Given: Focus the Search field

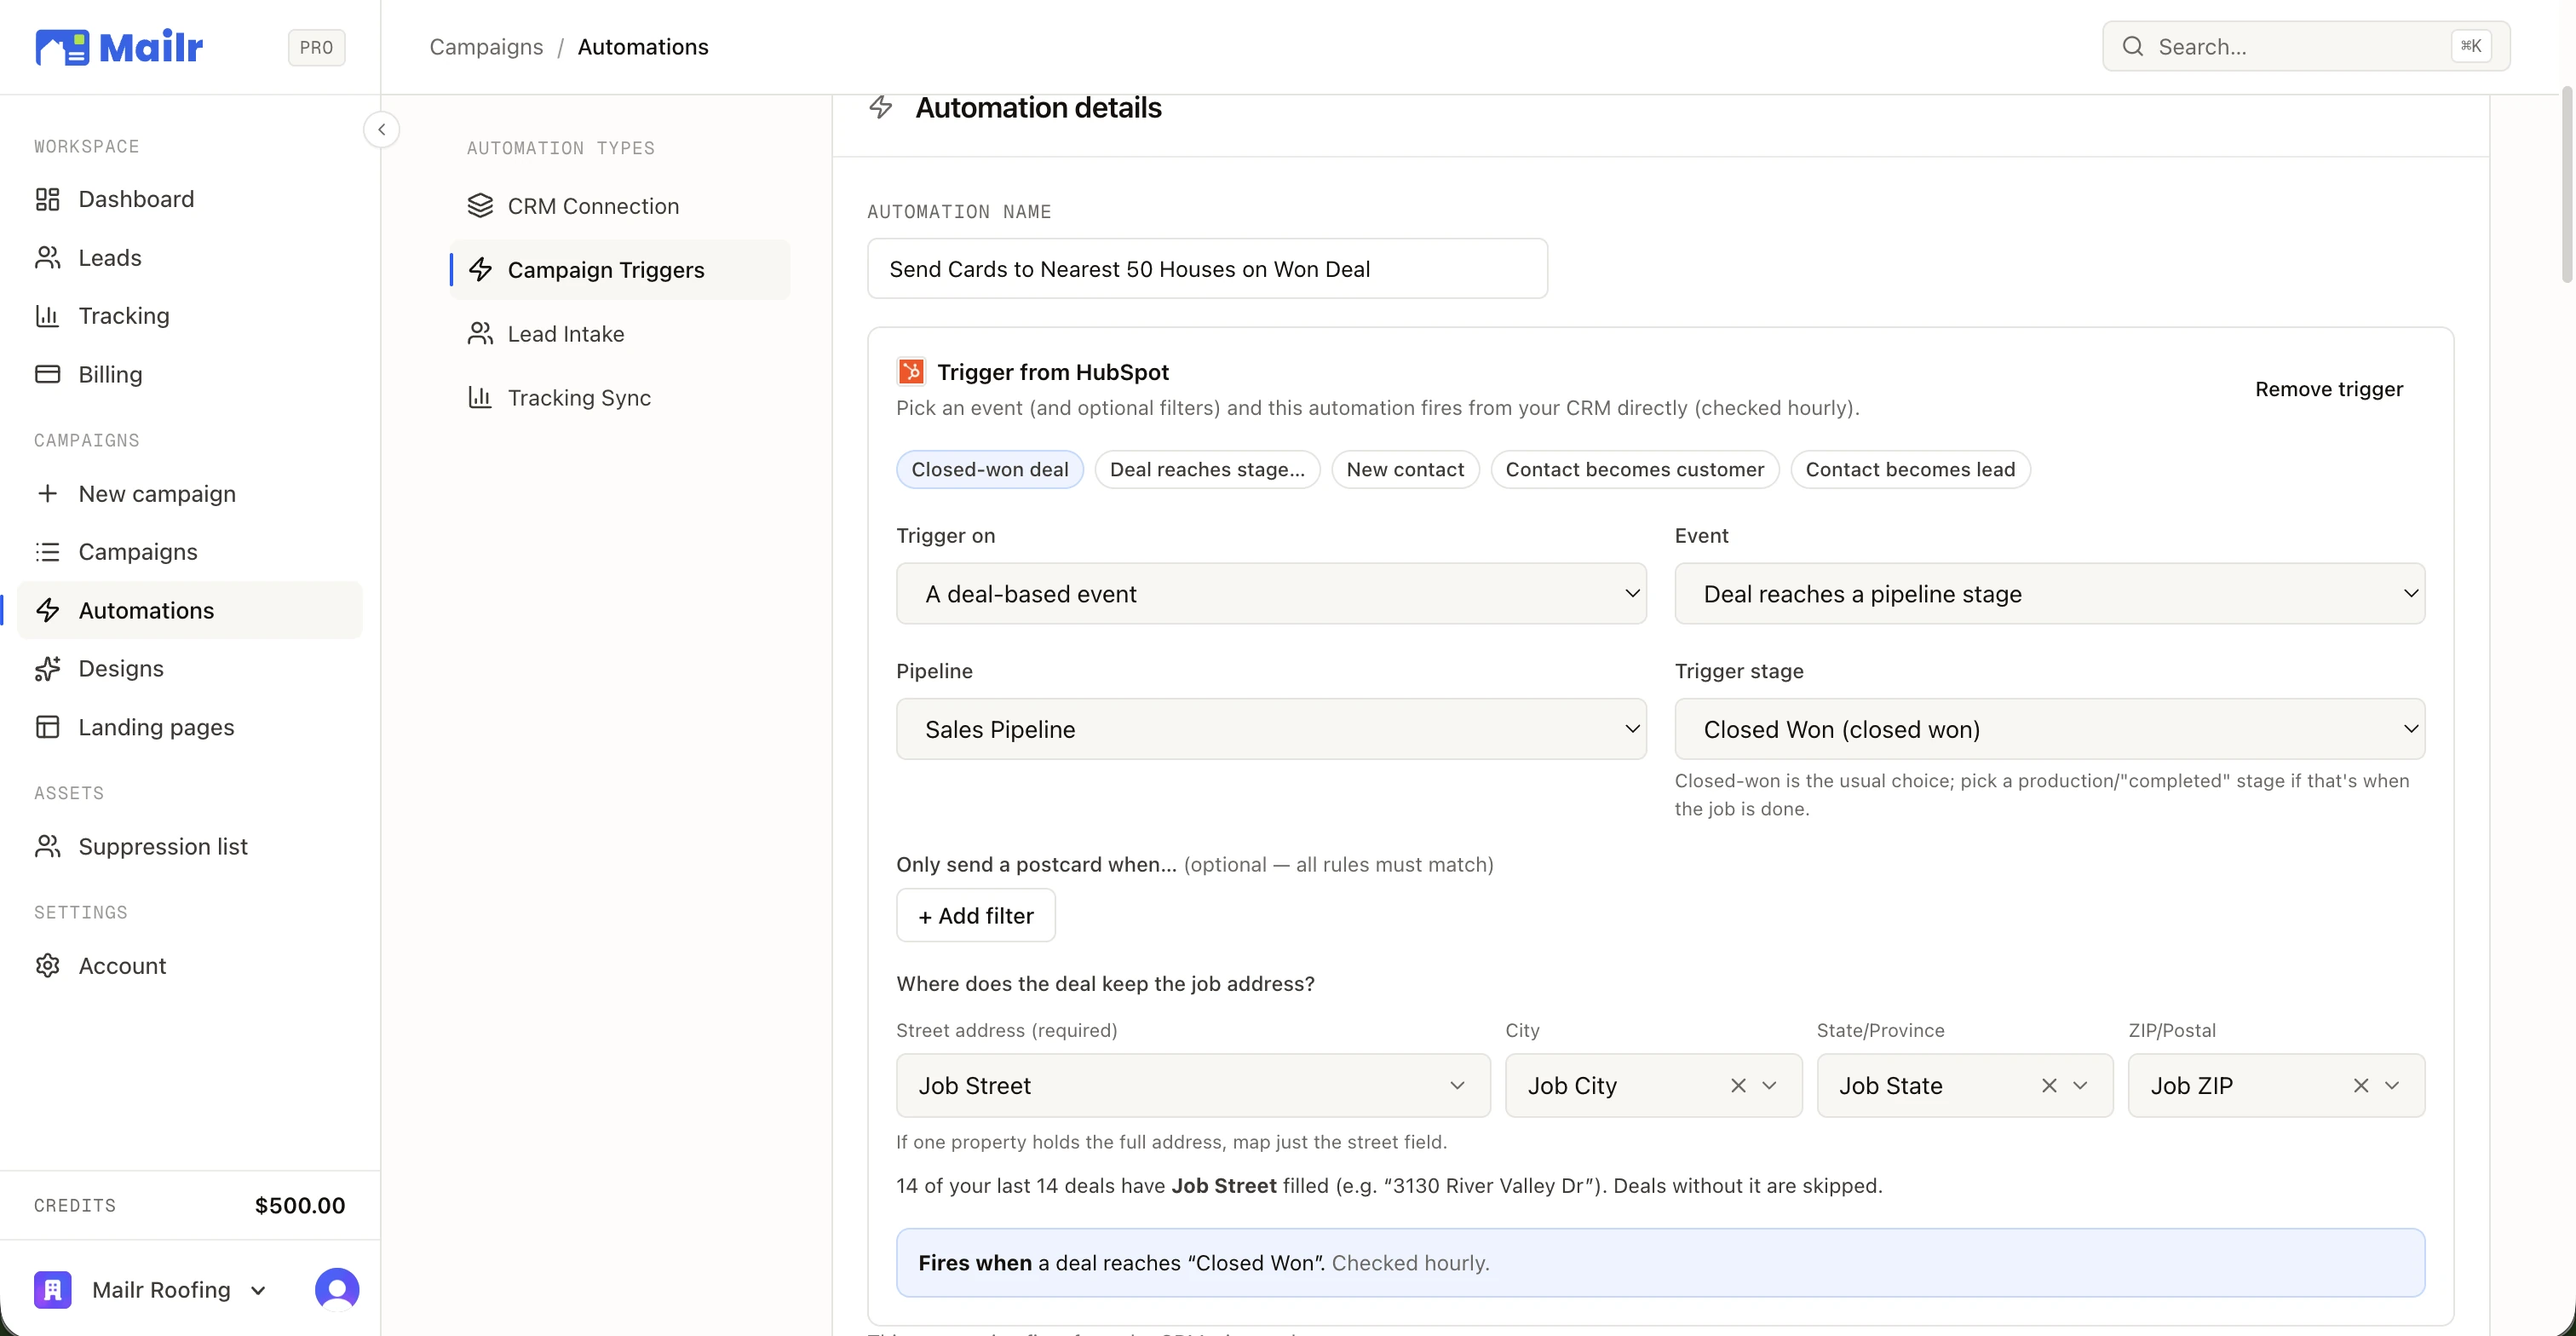Looking at the screenshot, I should point(2306,46).
